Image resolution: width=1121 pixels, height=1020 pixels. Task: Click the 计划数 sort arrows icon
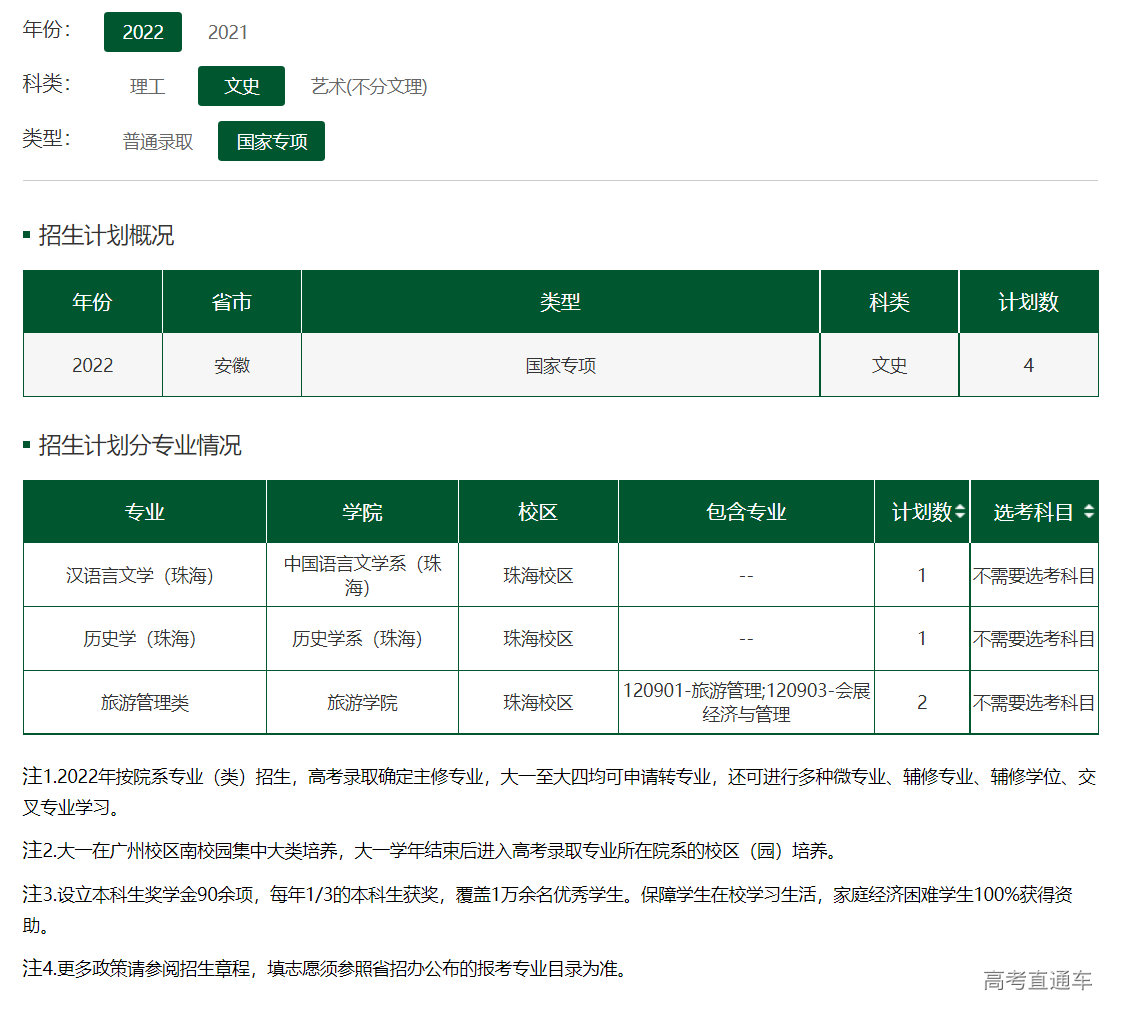click(960, 511)
